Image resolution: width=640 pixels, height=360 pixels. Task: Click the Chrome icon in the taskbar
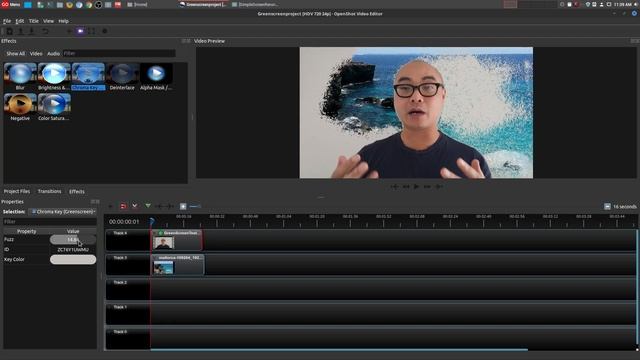(x=89, y=5)
